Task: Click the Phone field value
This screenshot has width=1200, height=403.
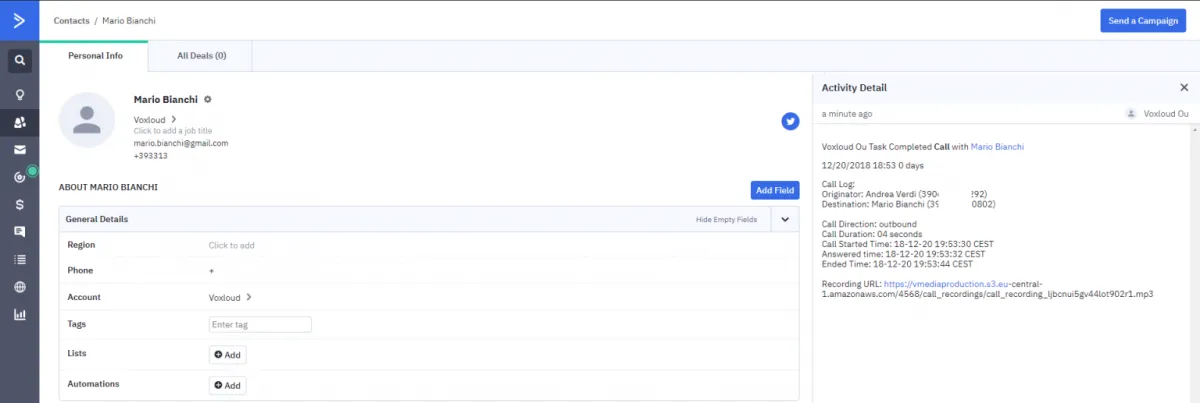Action: point(211,271)
